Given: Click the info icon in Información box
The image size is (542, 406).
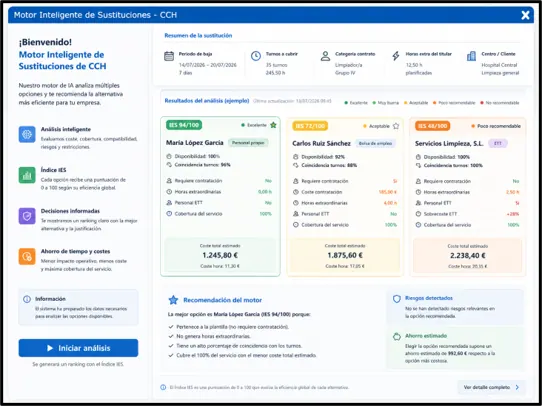Looking at the screenshot, I should pyautogui.click(x=27, y=299).
